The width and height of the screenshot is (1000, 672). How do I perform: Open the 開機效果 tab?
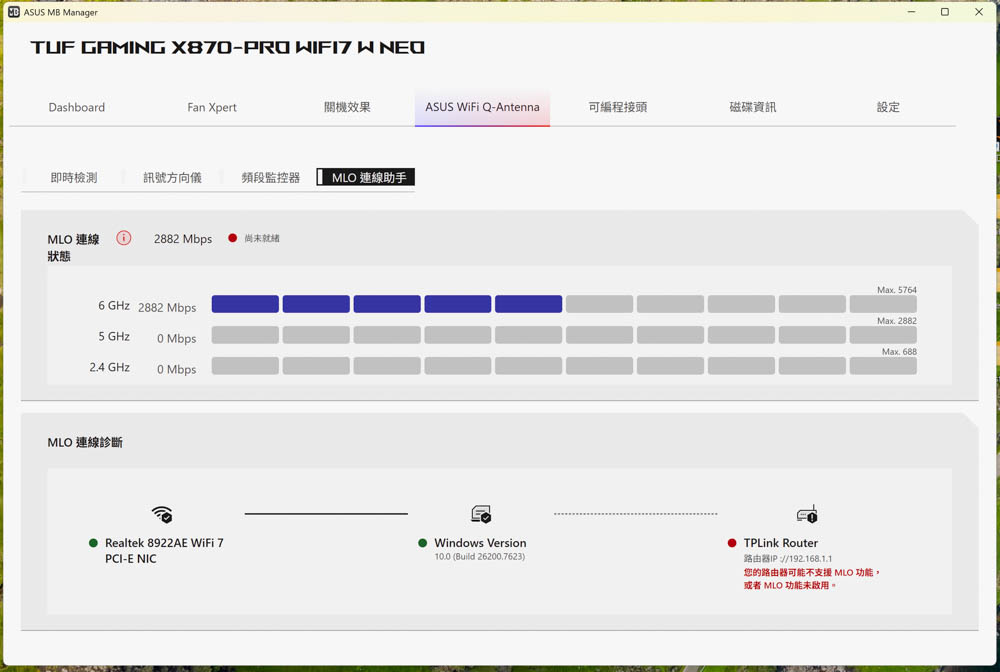point(347,107)
